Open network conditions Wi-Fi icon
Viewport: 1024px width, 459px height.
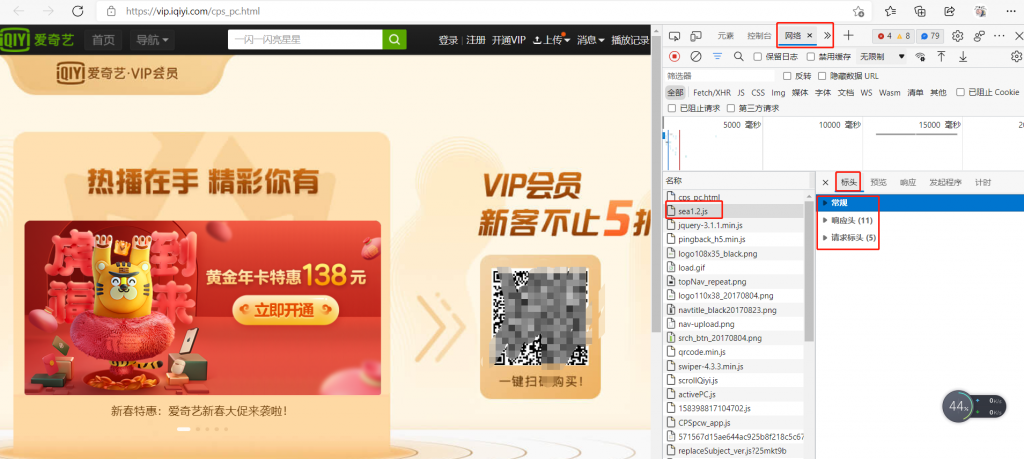click(920, 57)
